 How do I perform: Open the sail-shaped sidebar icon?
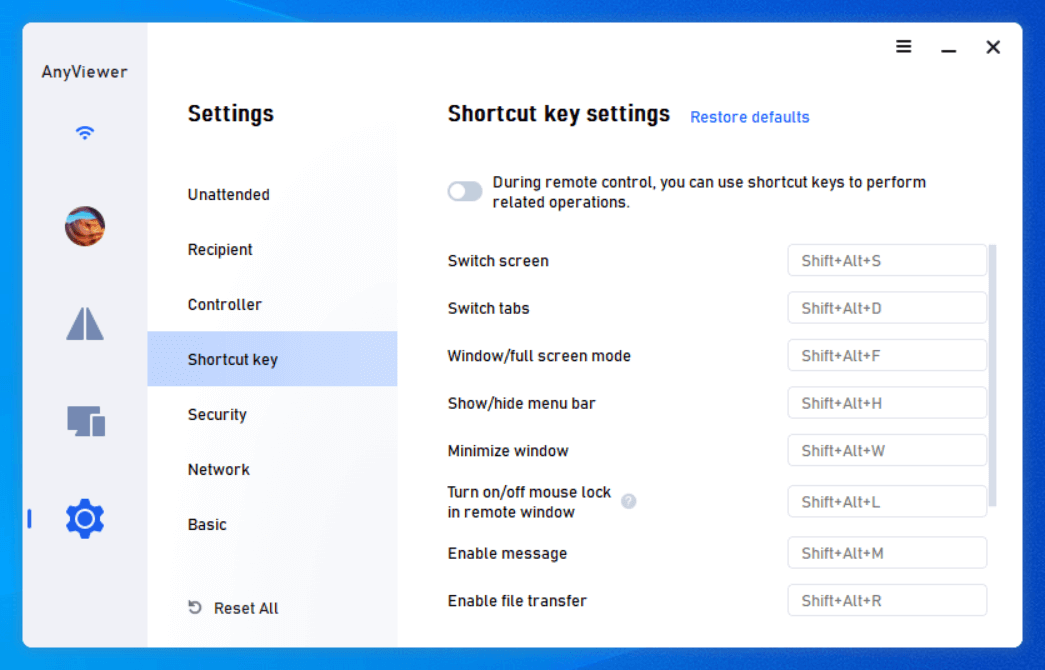click(85, 323)
